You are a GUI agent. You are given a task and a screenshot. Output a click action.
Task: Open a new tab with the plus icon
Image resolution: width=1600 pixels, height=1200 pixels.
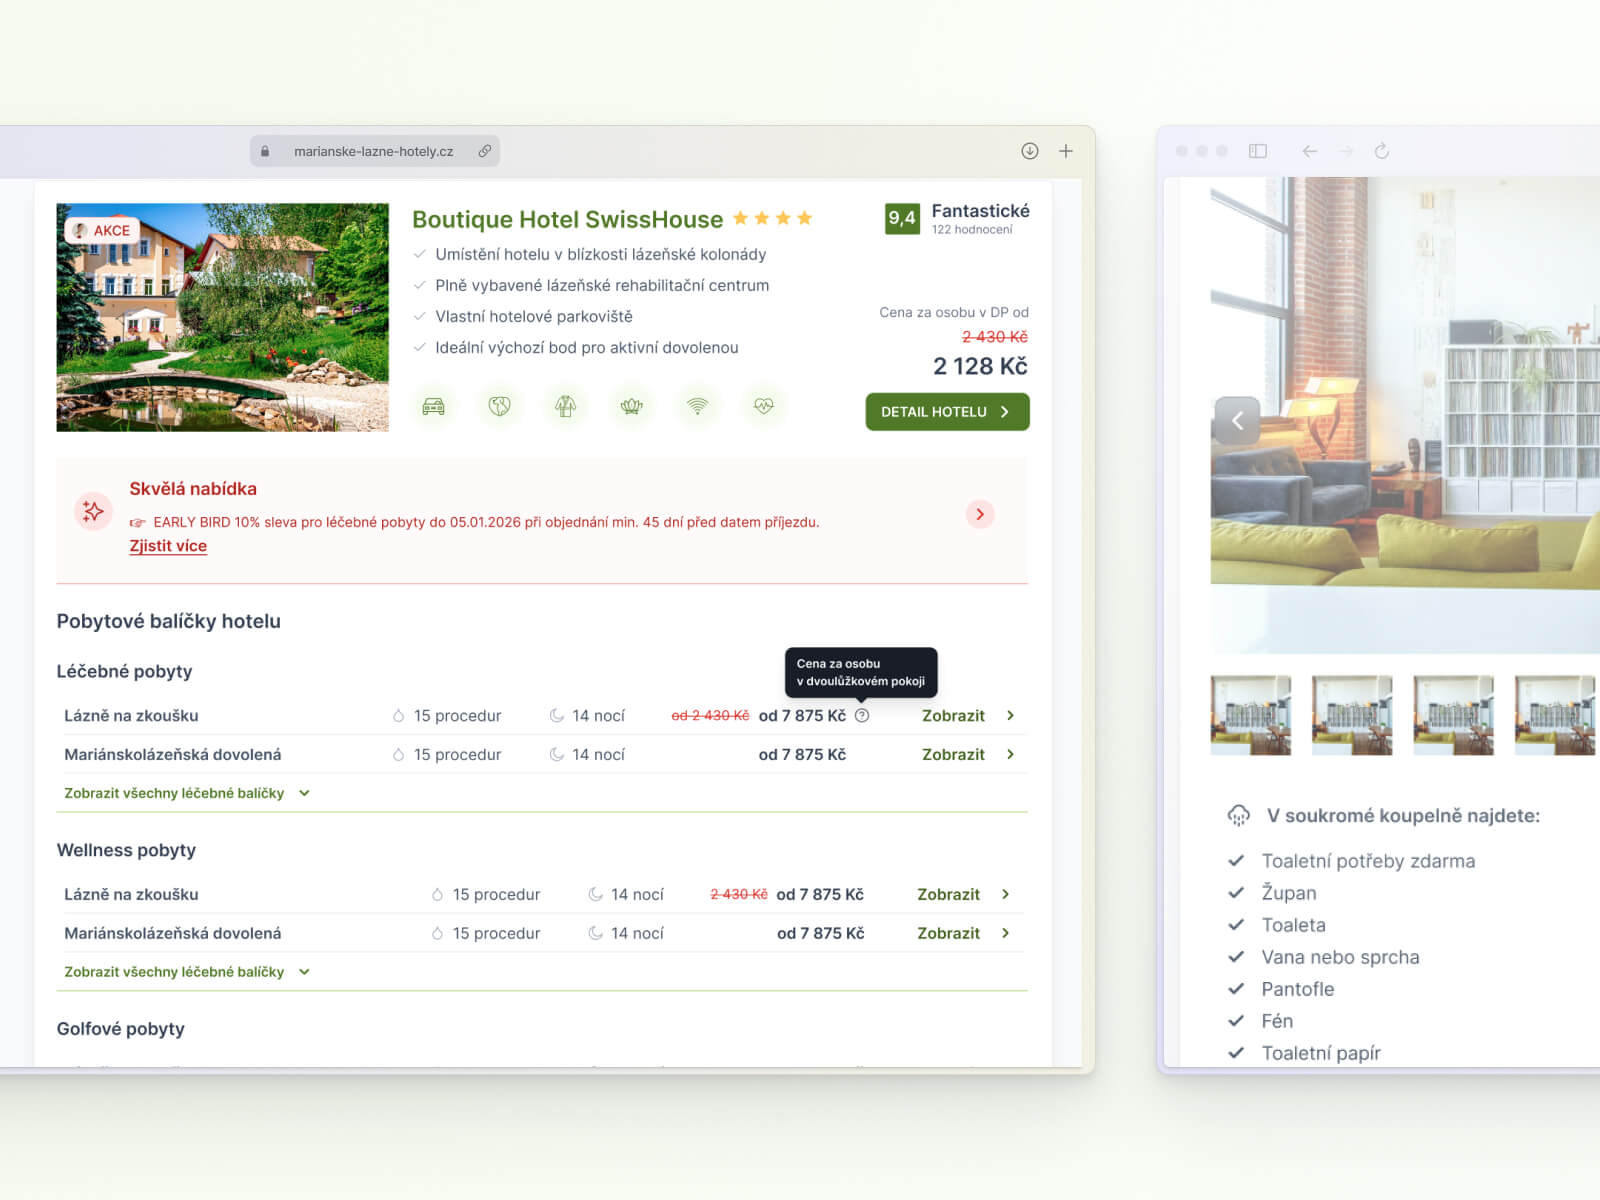tap(1066, 151)
